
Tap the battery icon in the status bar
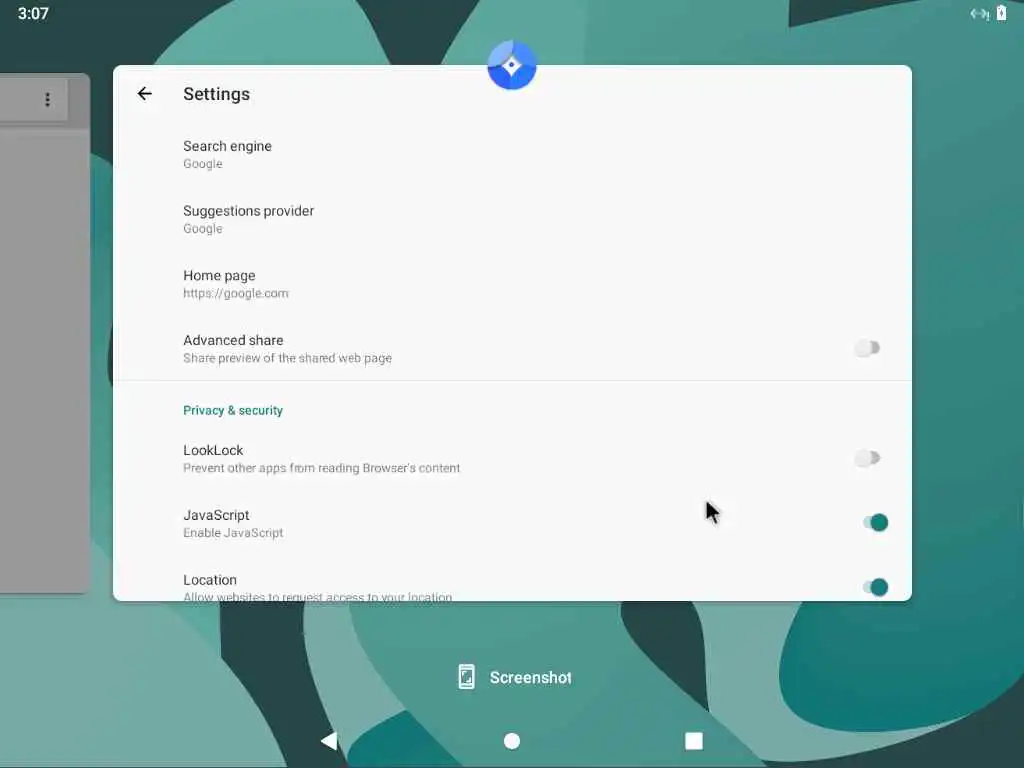(x=1001, y=13)
